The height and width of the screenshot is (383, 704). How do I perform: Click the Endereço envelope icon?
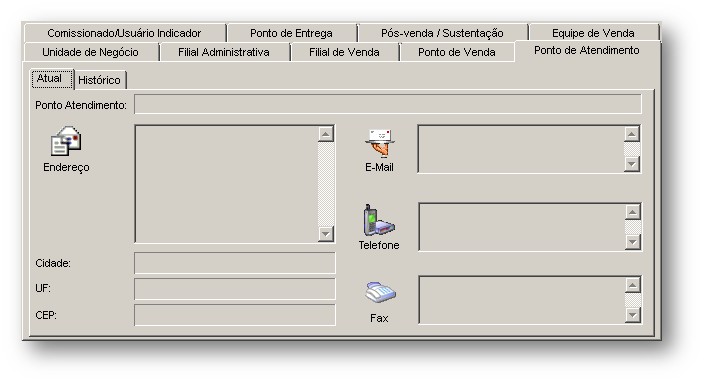(66, 141)
